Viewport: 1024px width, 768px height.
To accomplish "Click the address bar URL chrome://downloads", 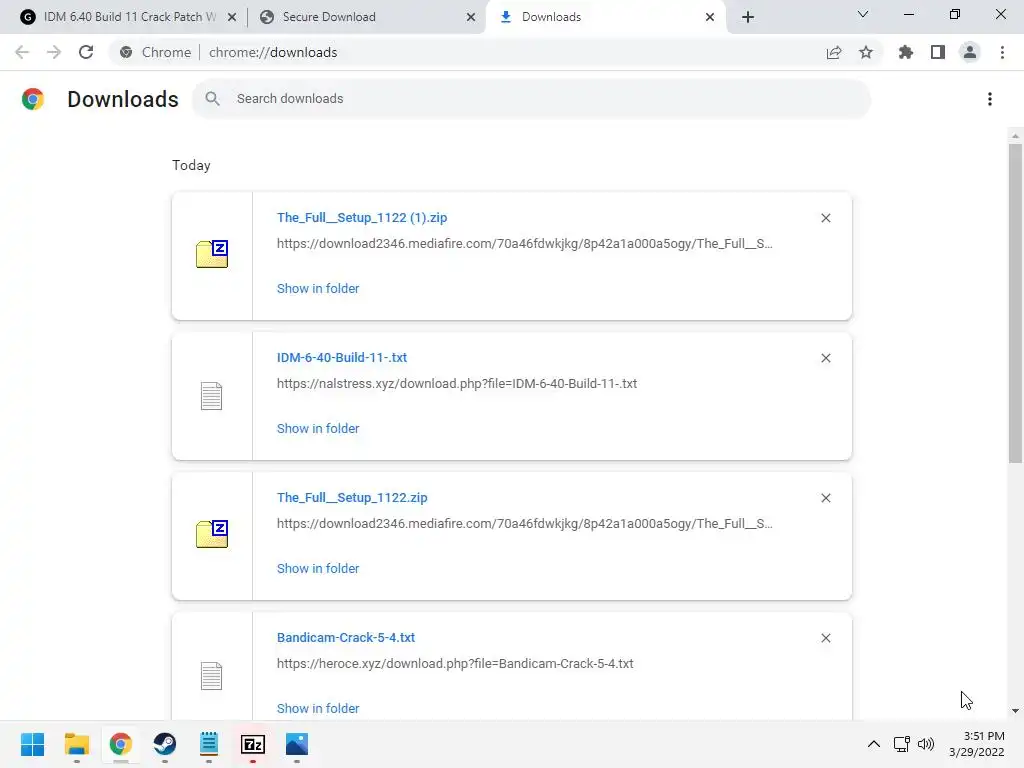I will [273, 52].
